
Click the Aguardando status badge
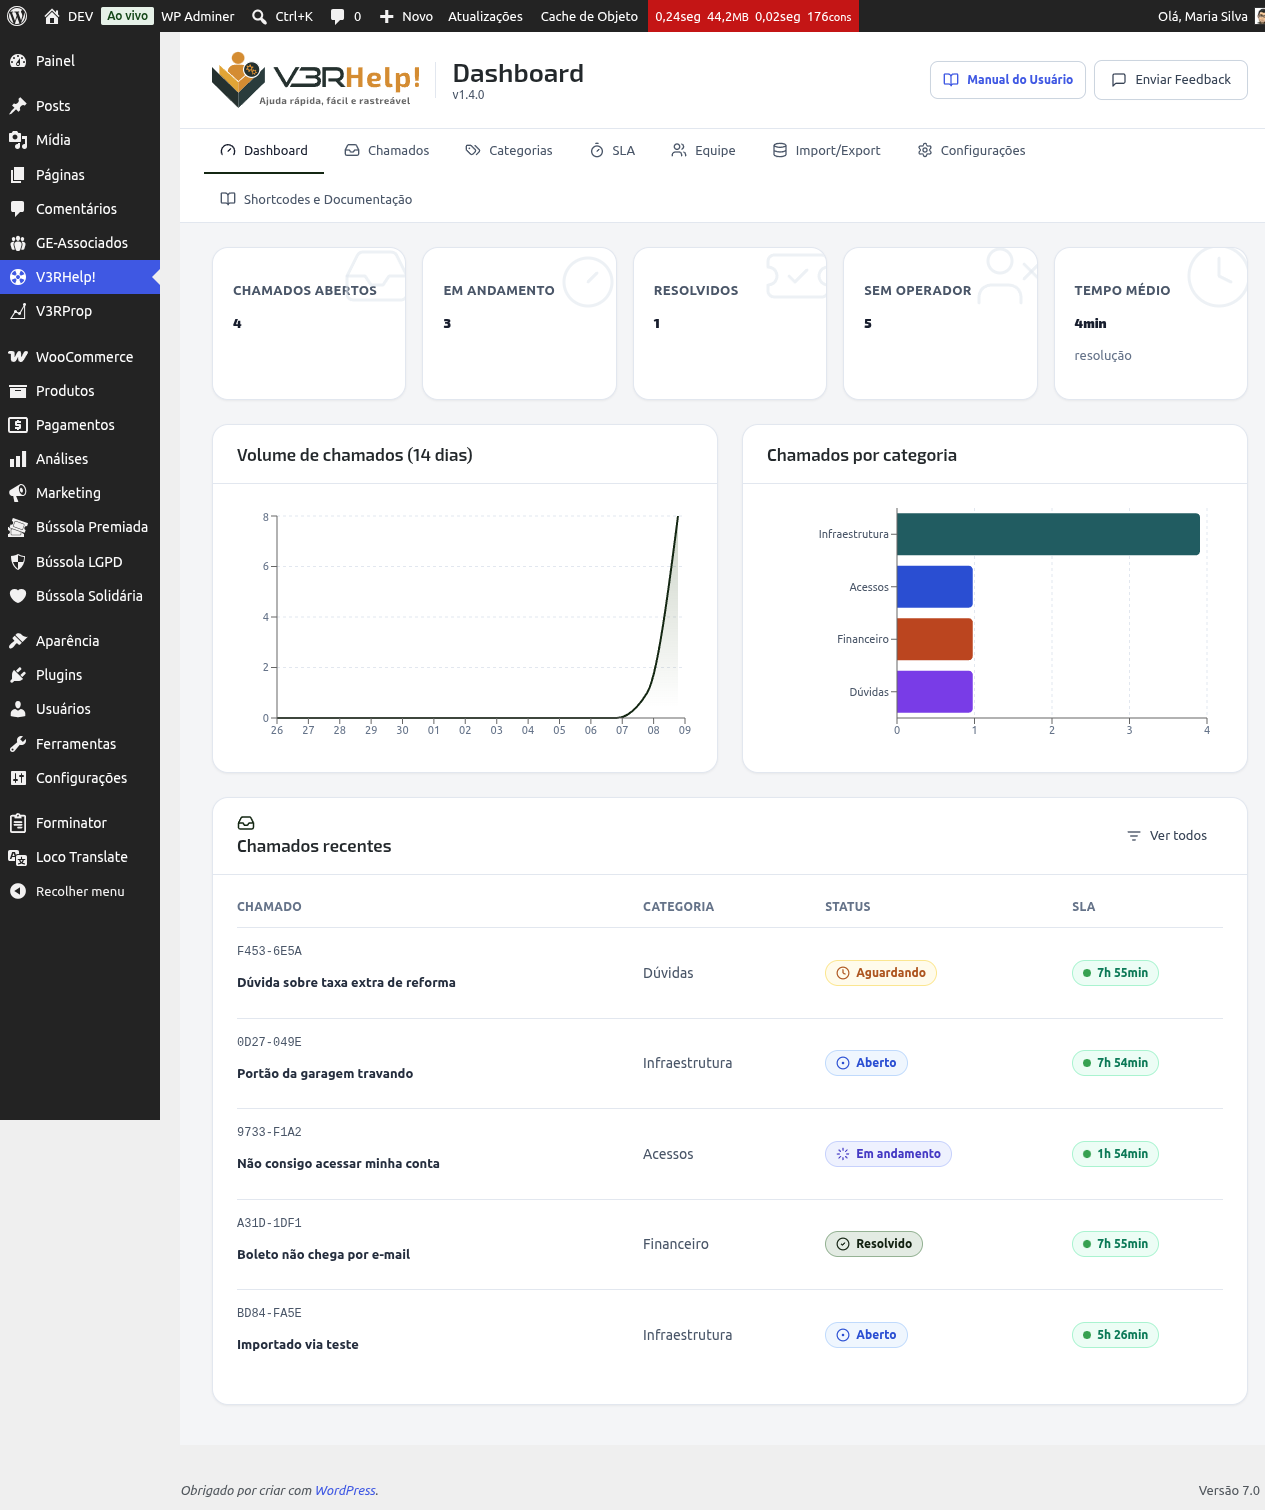pyautogui.click(x=881, y=973)
